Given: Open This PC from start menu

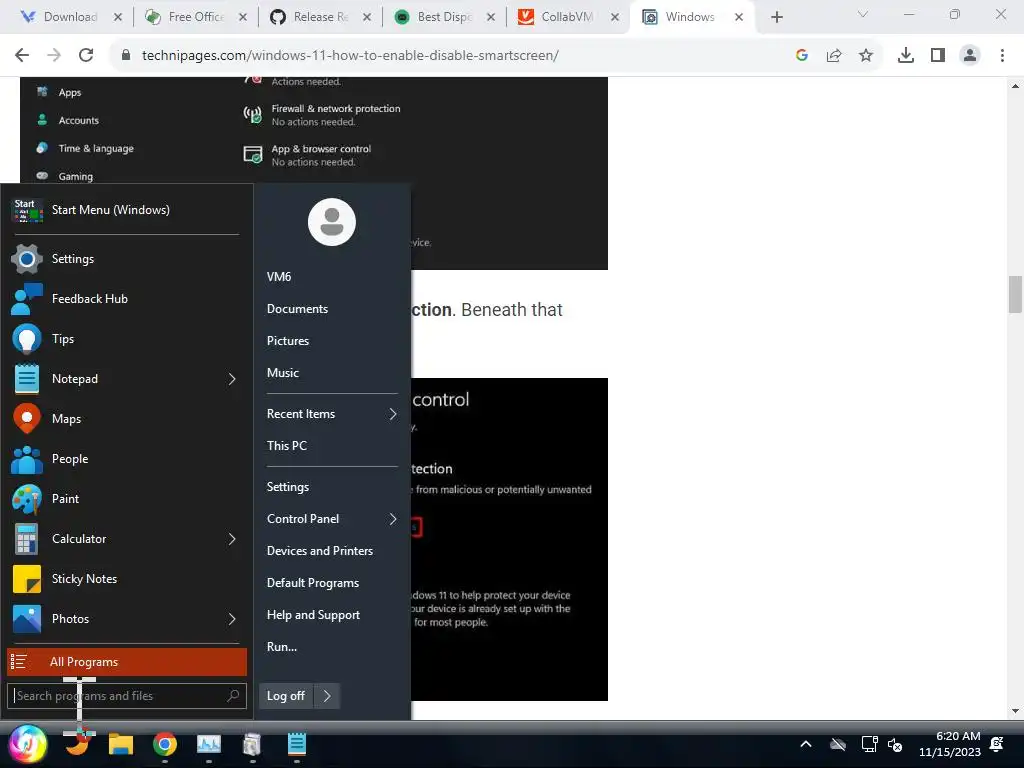Looking at the screenshot, I should 287,446.
